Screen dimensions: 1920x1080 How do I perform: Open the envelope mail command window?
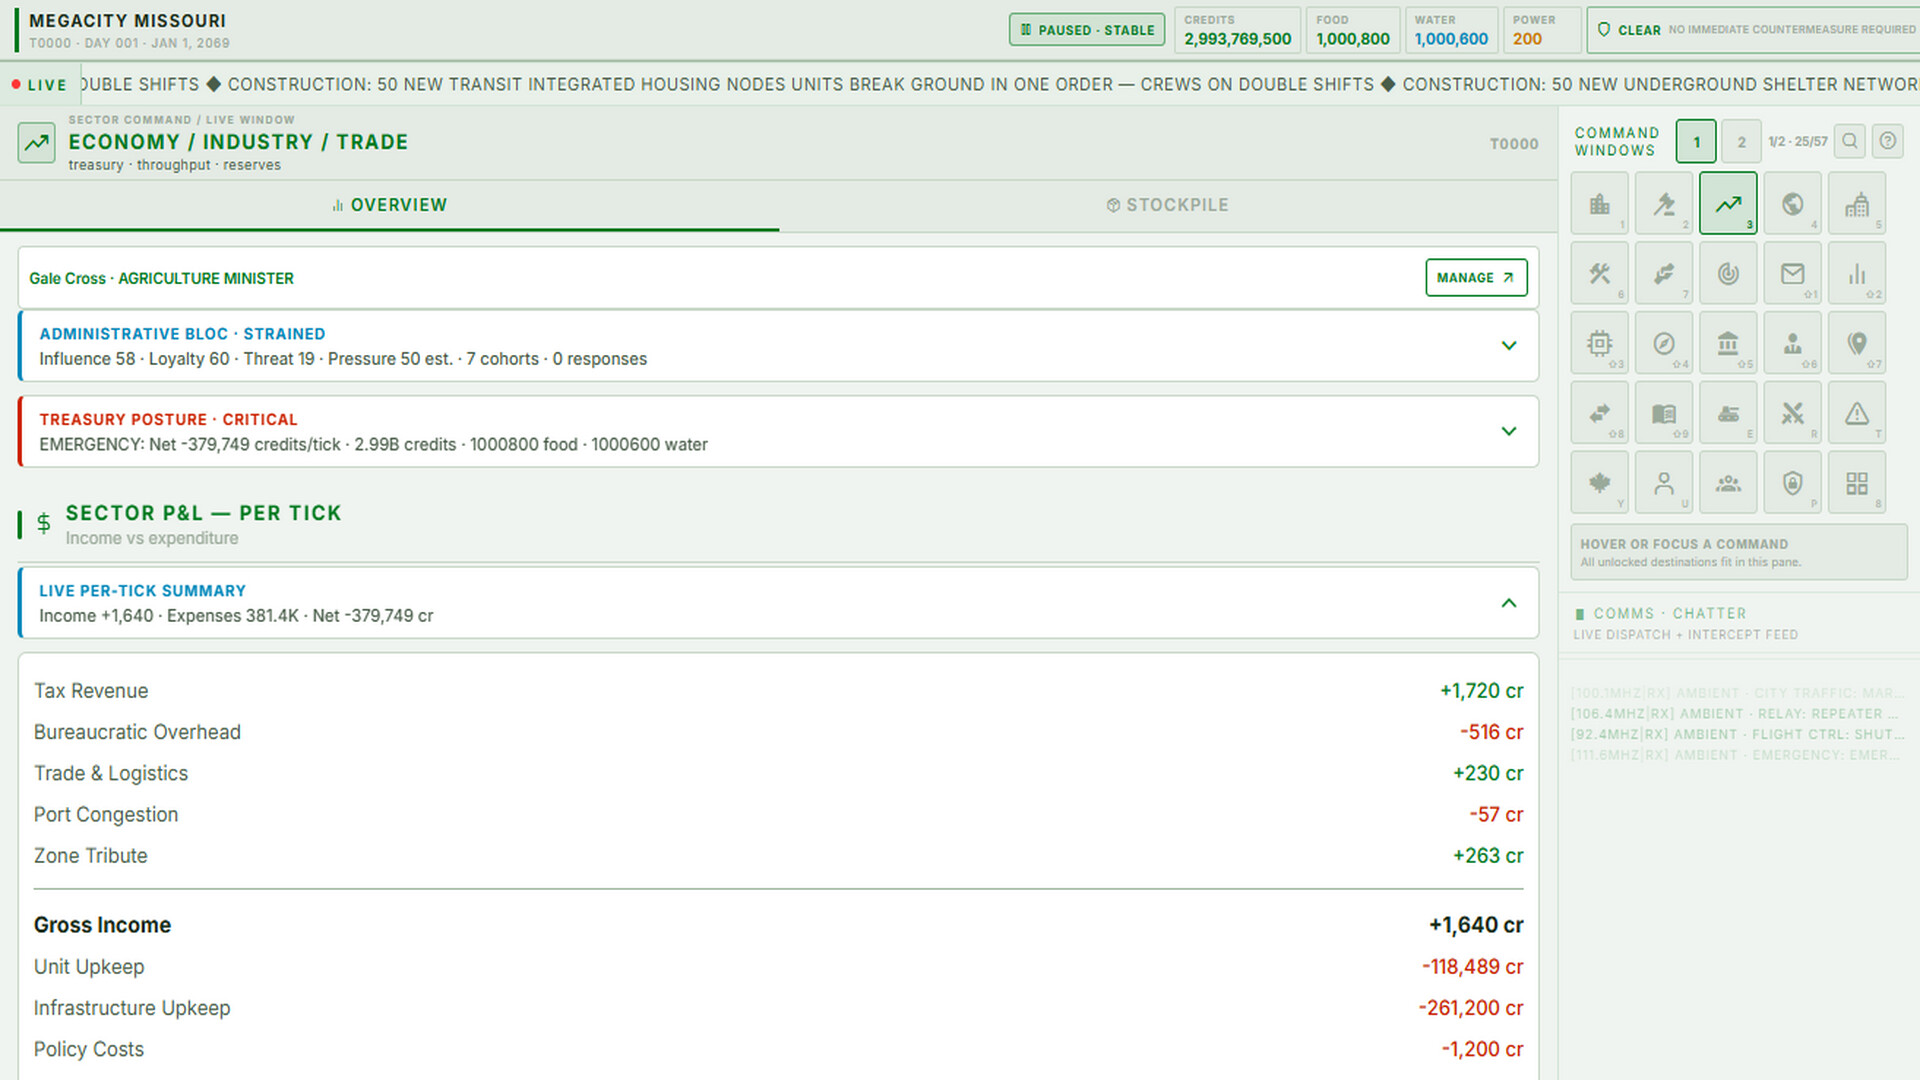pyautogui.click(x=1793, y=273)
